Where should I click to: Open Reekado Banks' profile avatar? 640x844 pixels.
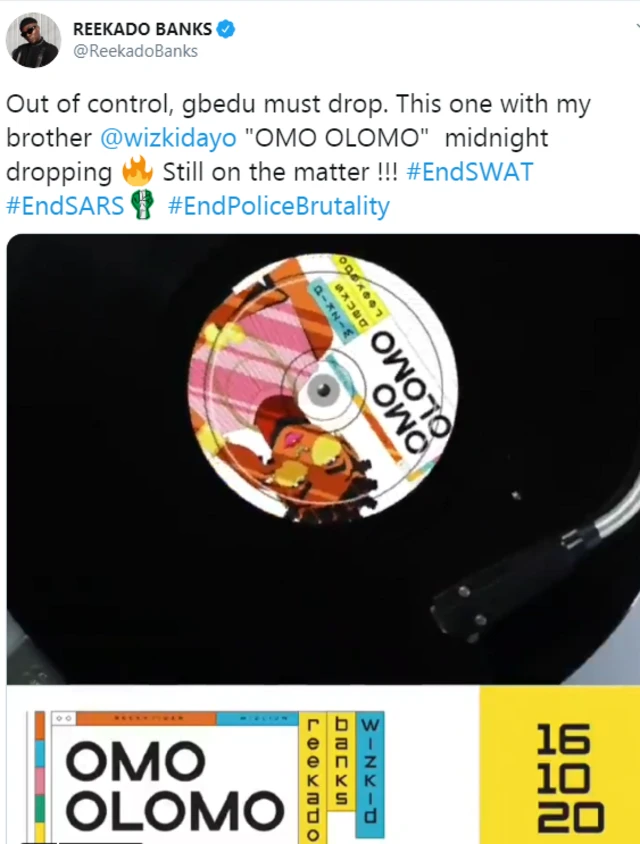[33, 40]
